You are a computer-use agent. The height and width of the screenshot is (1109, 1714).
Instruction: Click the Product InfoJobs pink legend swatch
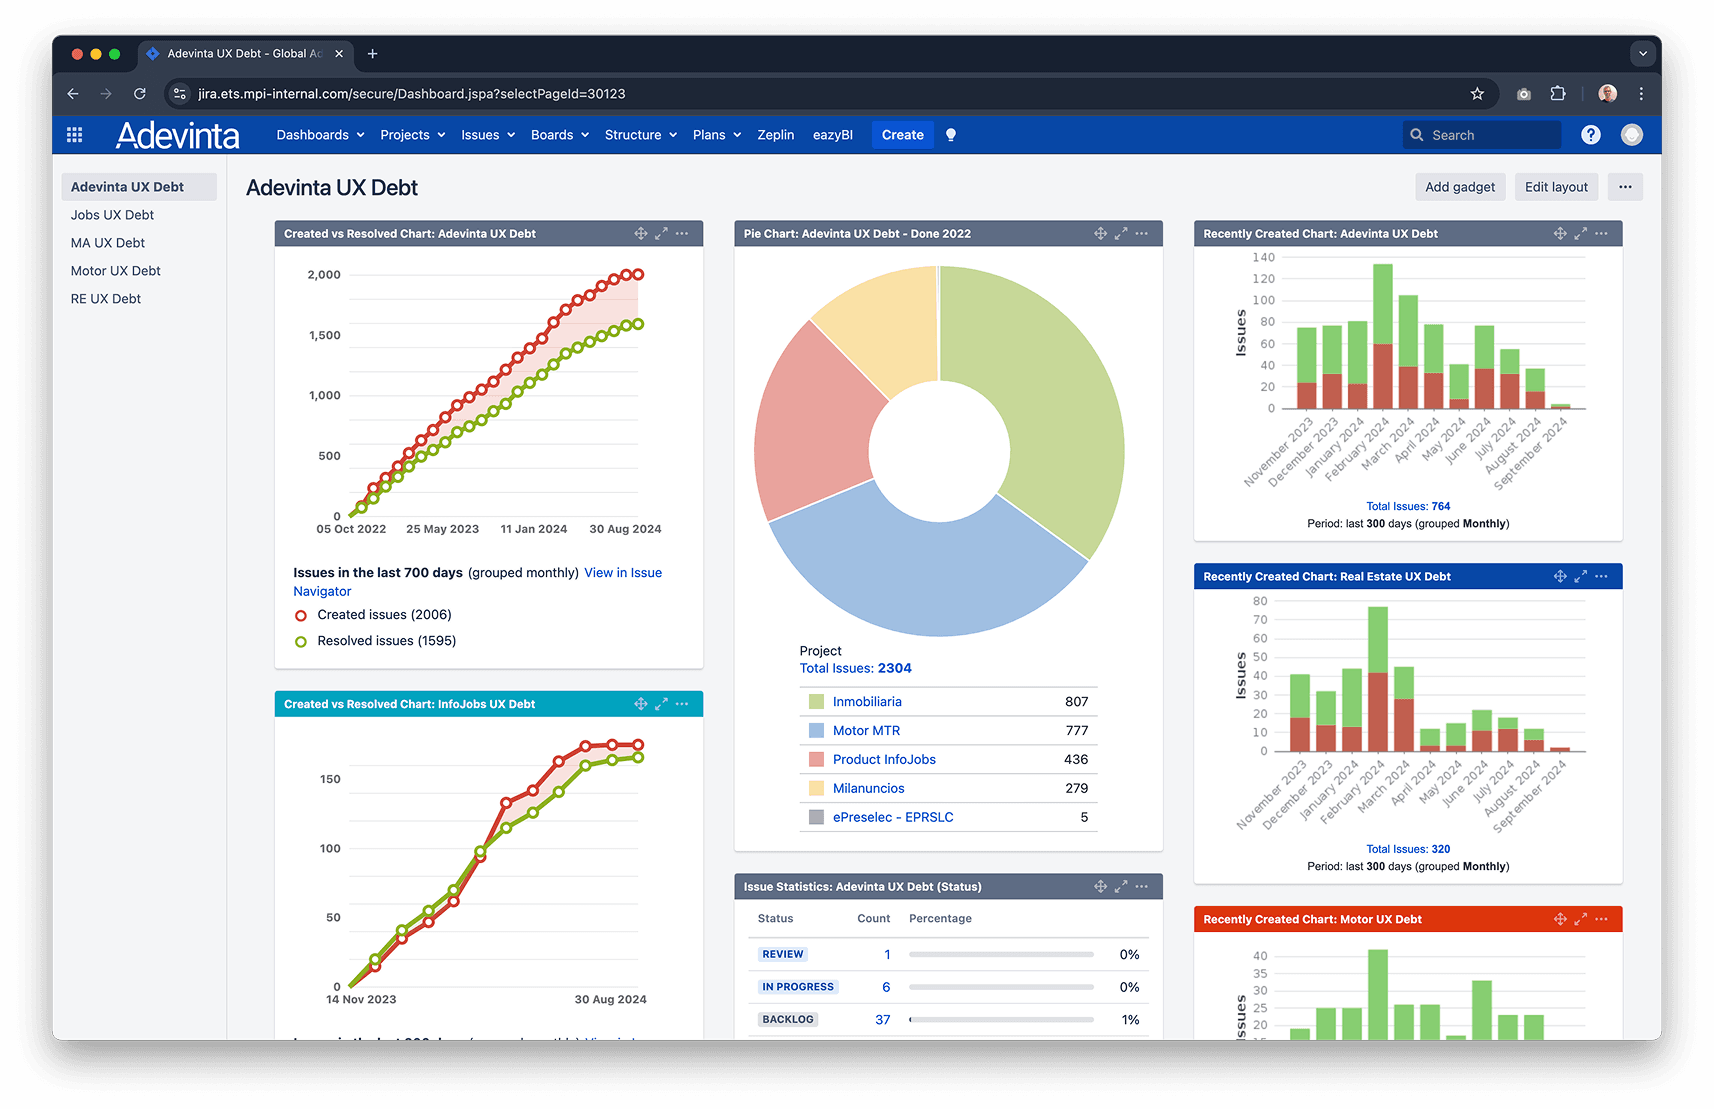[816, 759]
